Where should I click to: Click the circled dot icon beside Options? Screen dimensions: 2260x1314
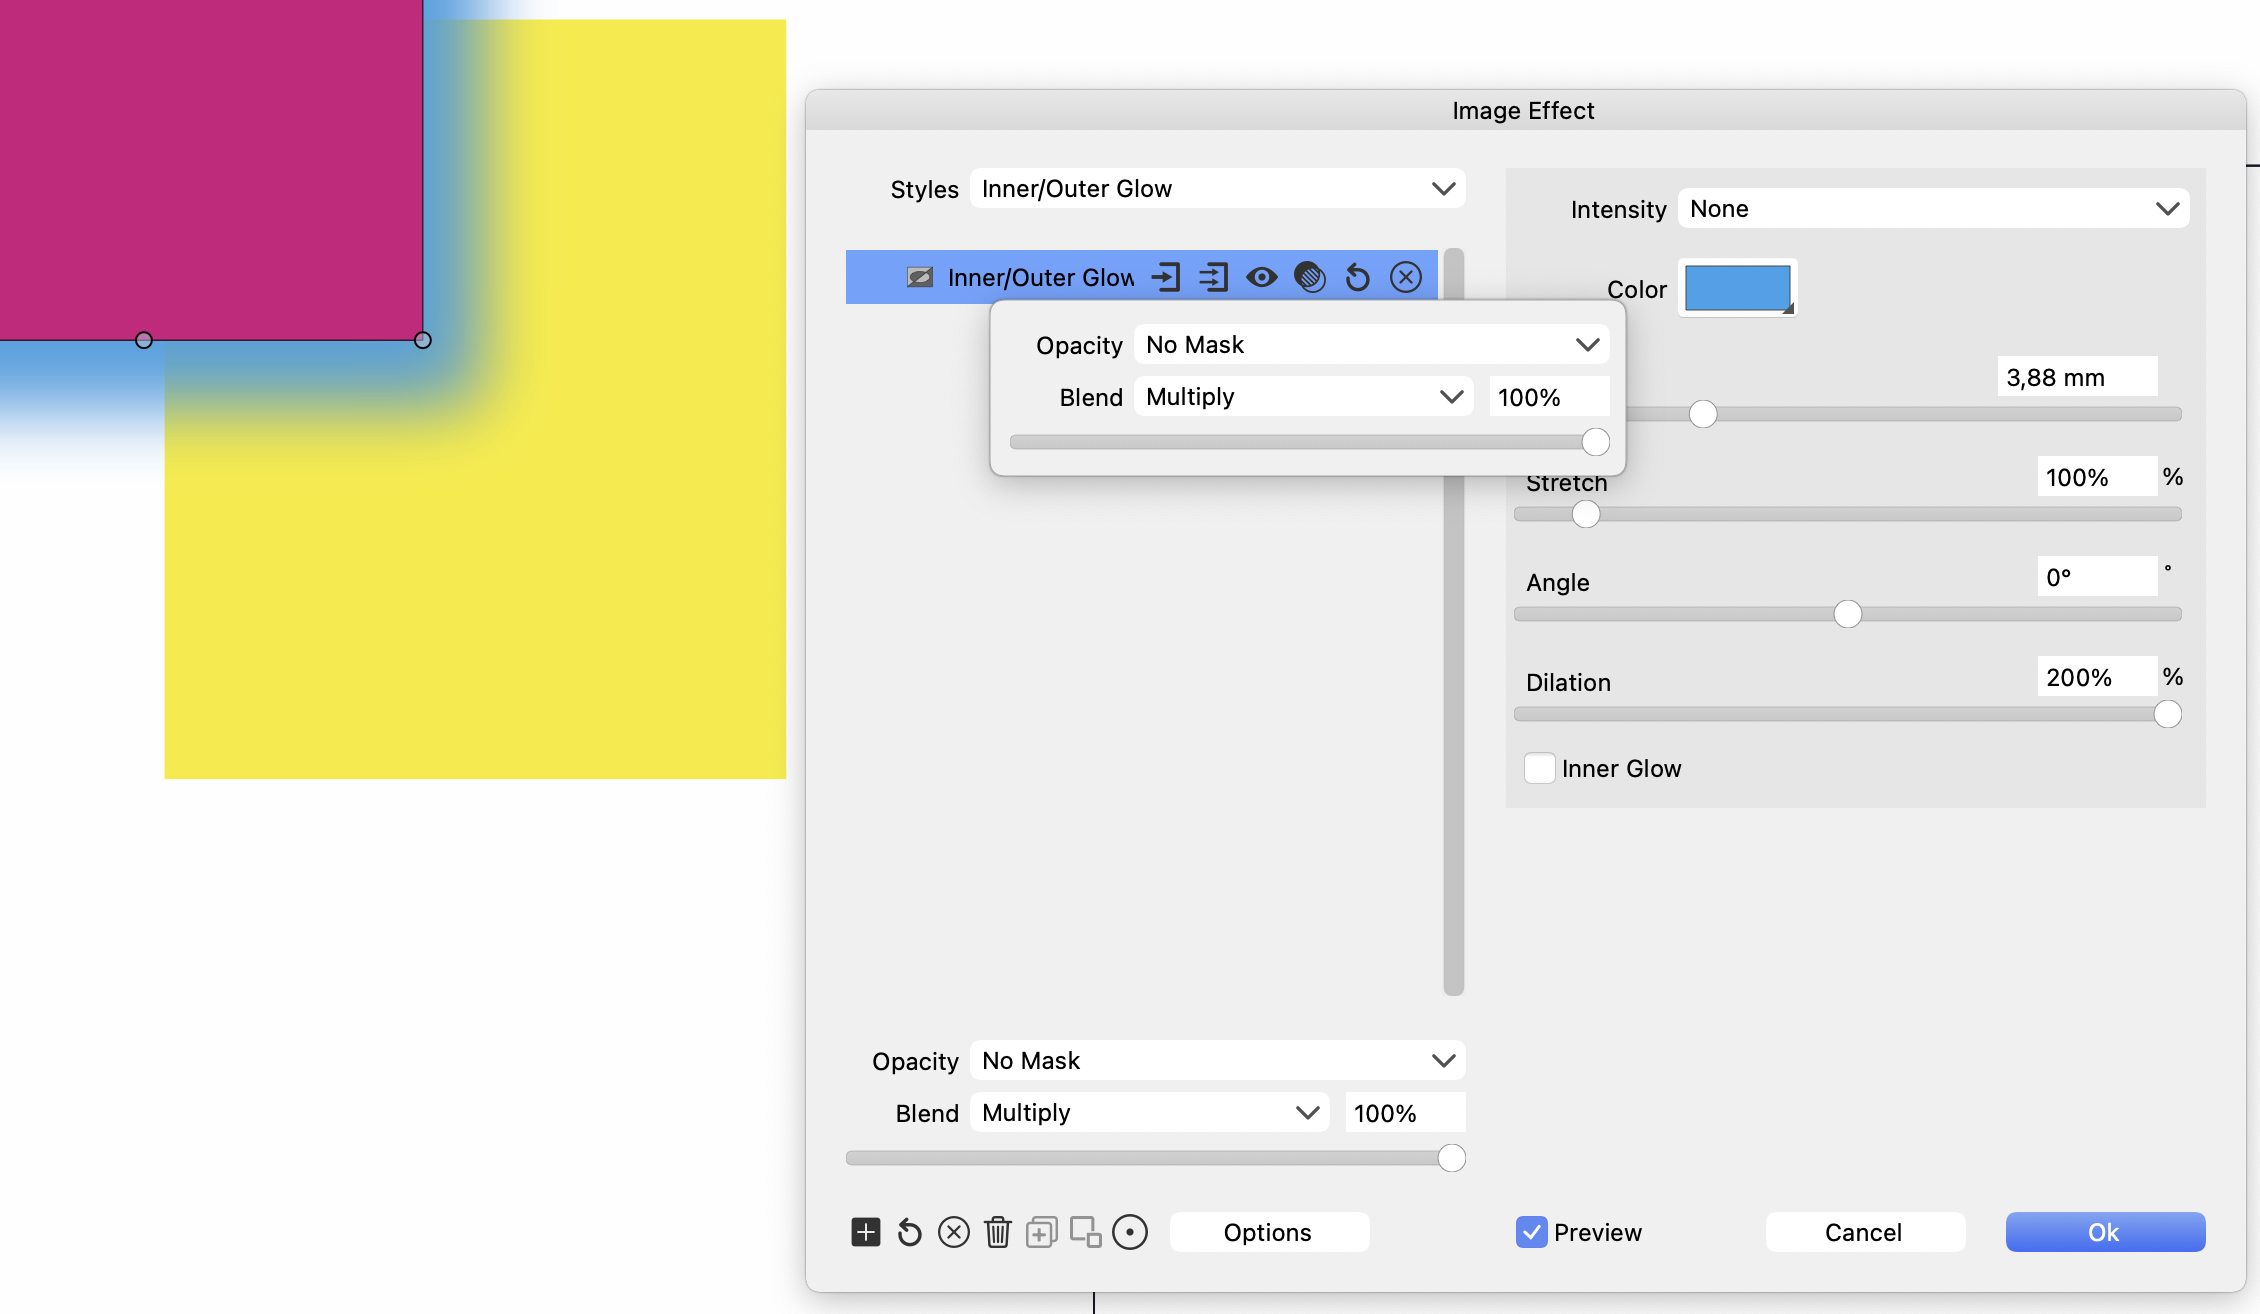(1130, 1232)
